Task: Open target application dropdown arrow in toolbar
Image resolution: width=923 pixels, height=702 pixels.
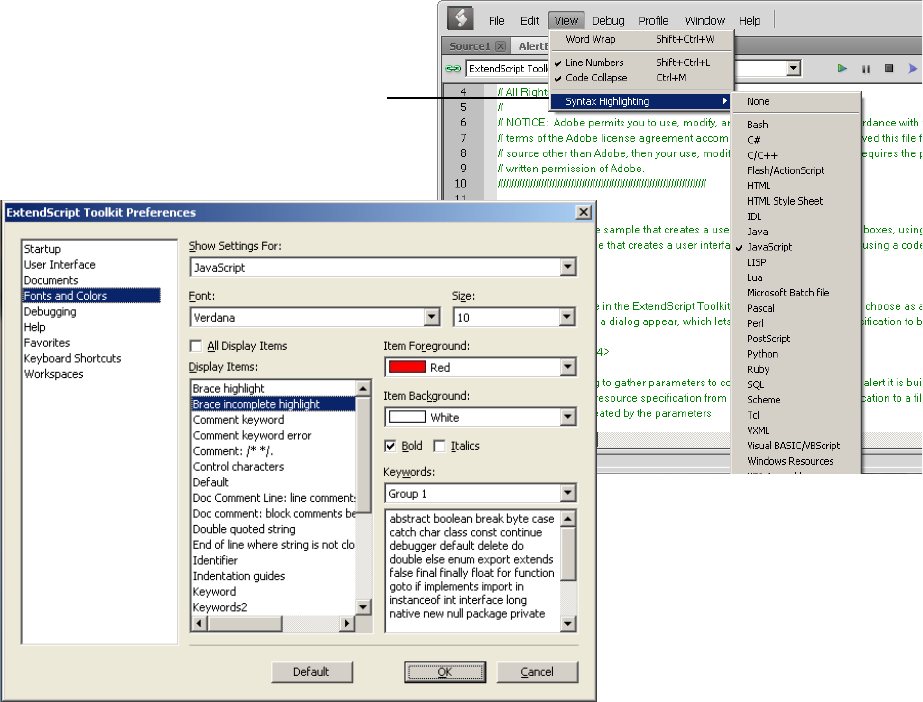Action: (793, 68)
